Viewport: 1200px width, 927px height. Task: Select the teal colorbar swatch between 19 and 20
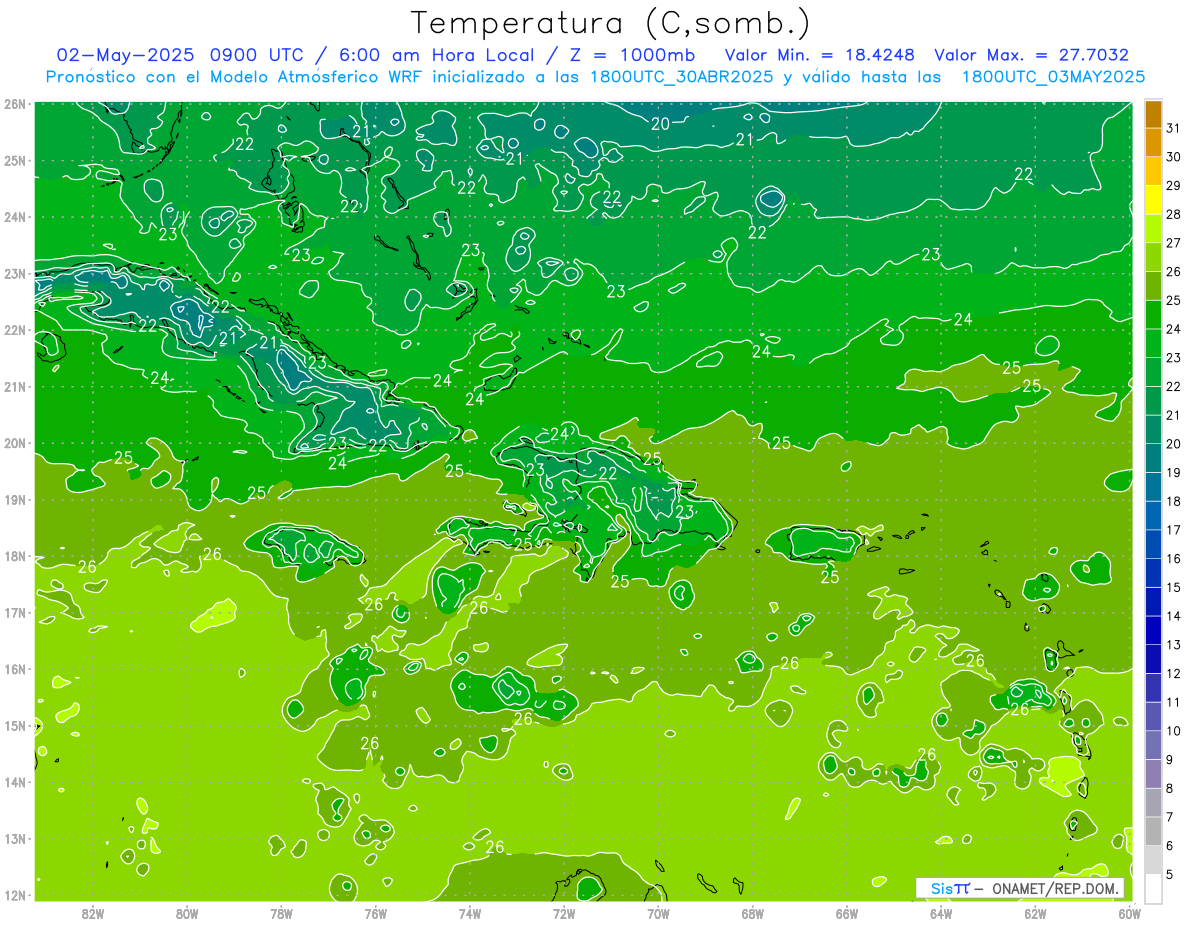tap(1153, 458)
